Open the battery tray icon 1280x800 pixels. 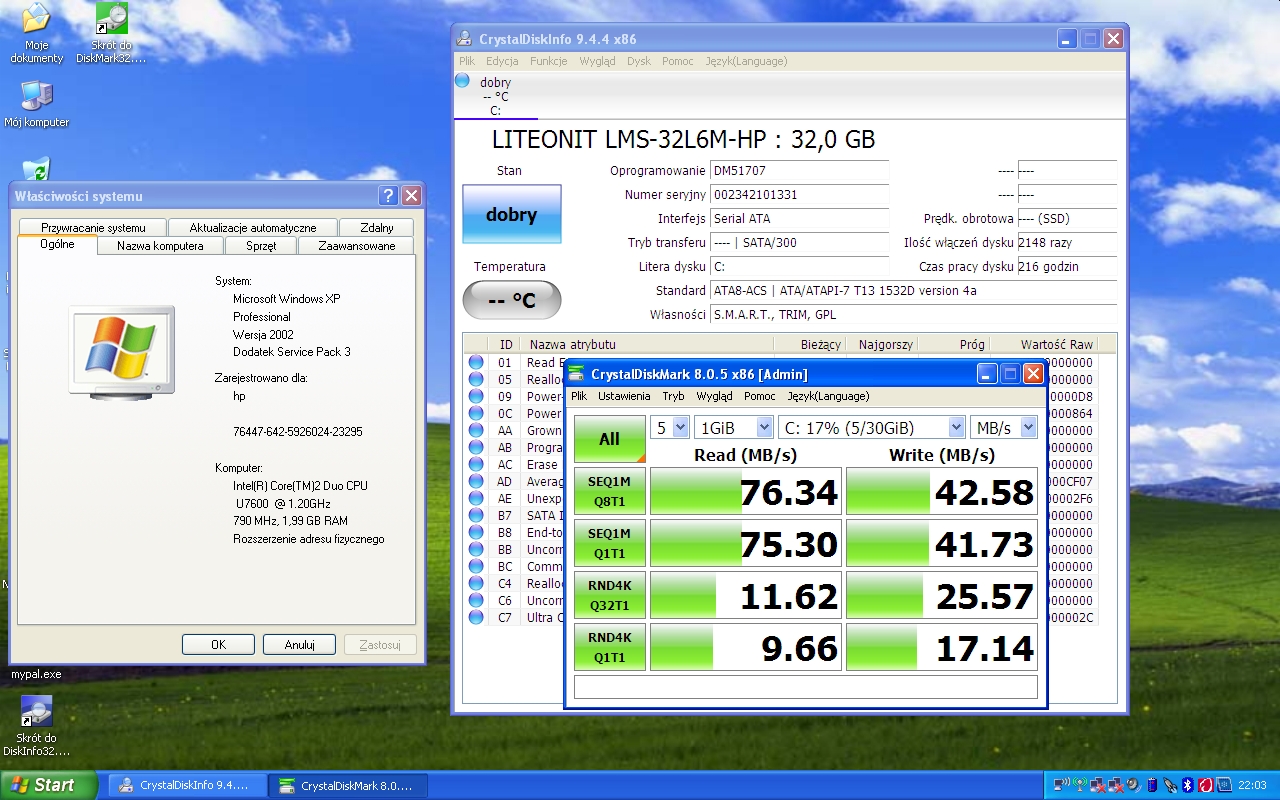pos(1152,784)
